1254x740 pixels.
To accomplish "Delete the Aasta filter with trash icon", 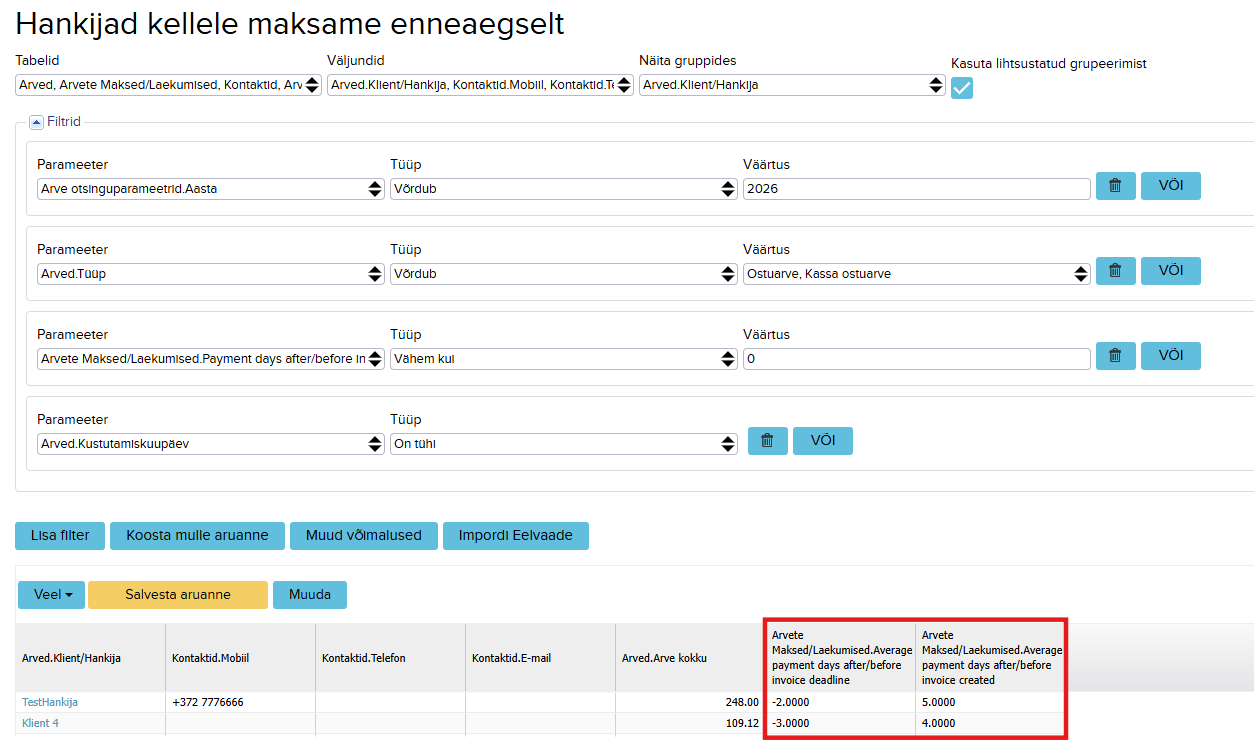I will click(x=1115, y=186).
